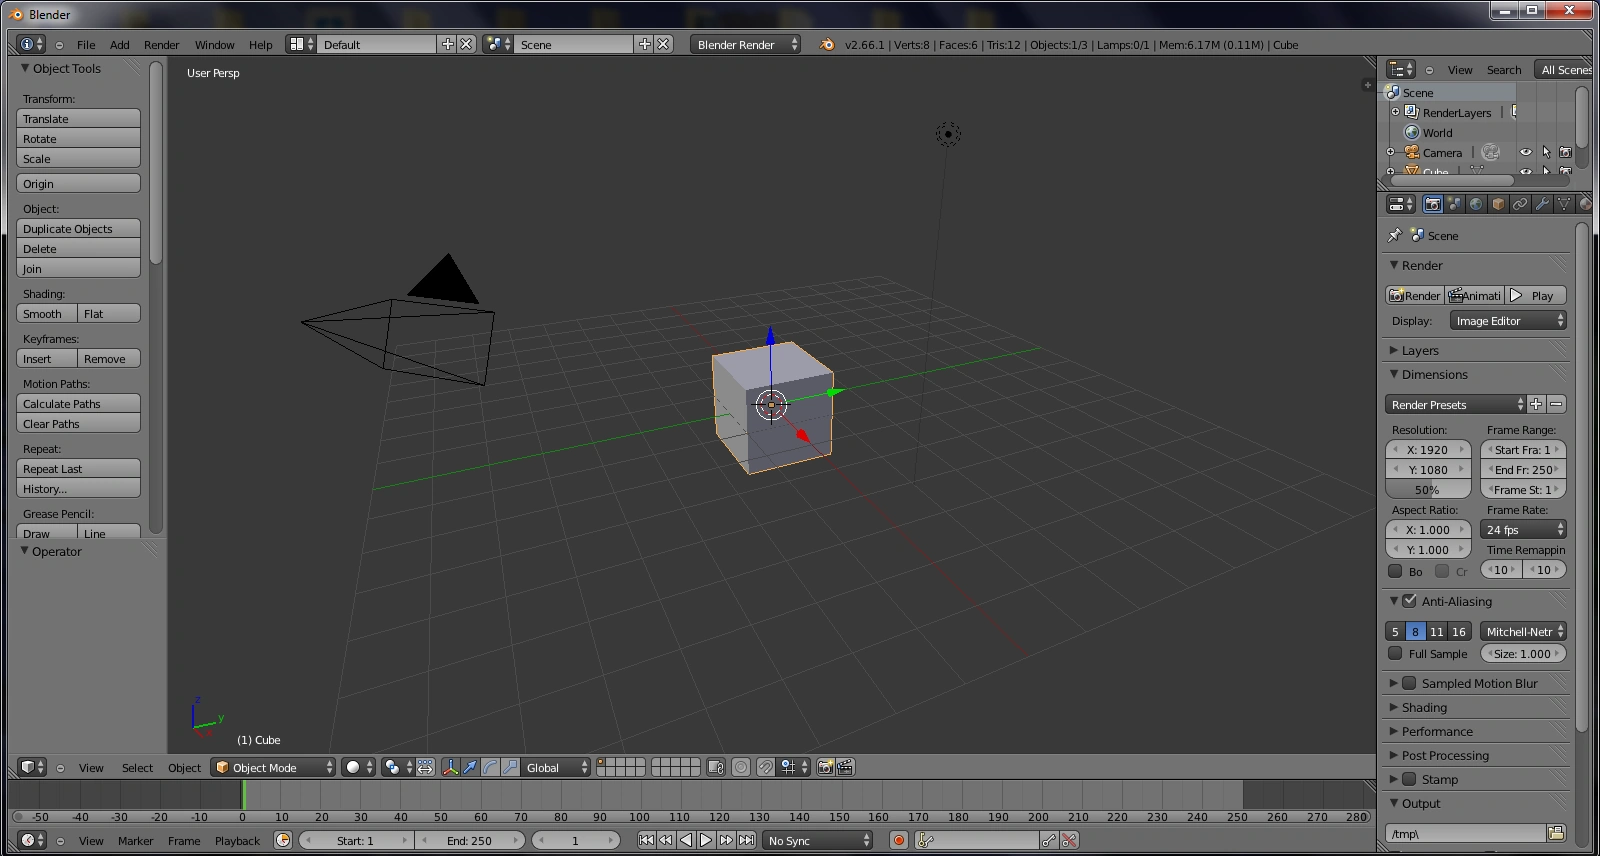Open the Image Editor display dropdown
Image resolution: width=1600 pixels, height=856 pixels.
pyautogui.click(x=1508, y=321)
